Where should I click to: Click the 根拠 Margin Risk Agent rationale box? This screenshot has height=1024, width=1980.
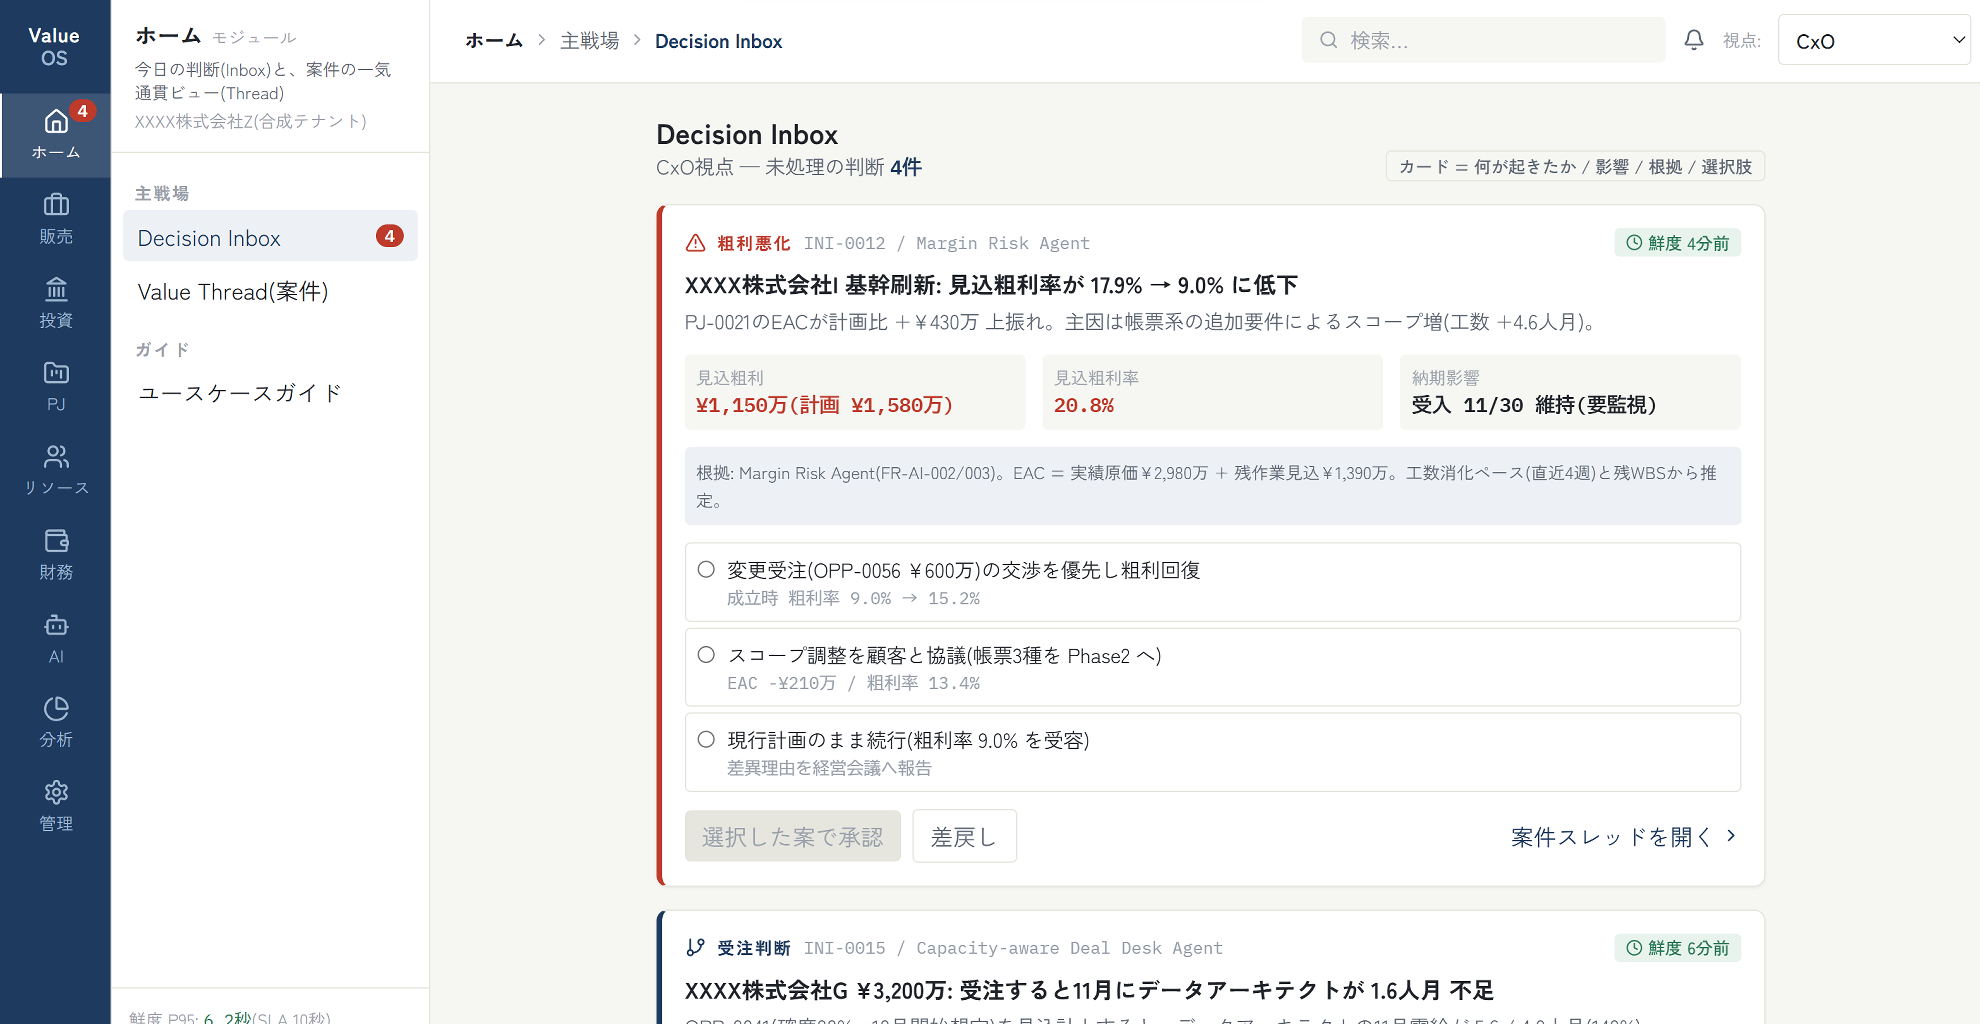[x=1212, y=486]
